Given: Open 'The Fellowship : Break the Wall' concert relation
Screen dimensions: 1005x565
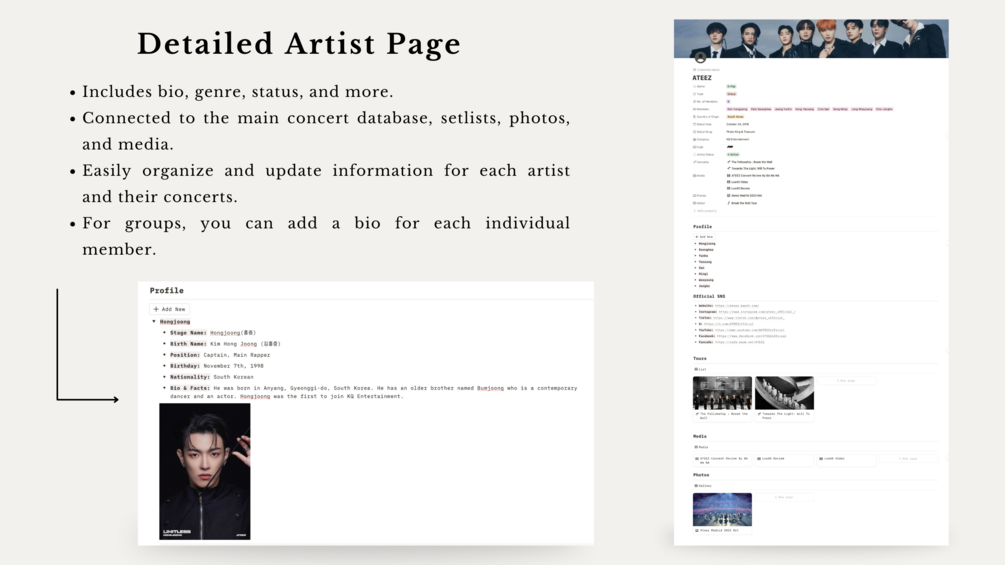Looking at the screenshot, I should [x=750, y=162].
